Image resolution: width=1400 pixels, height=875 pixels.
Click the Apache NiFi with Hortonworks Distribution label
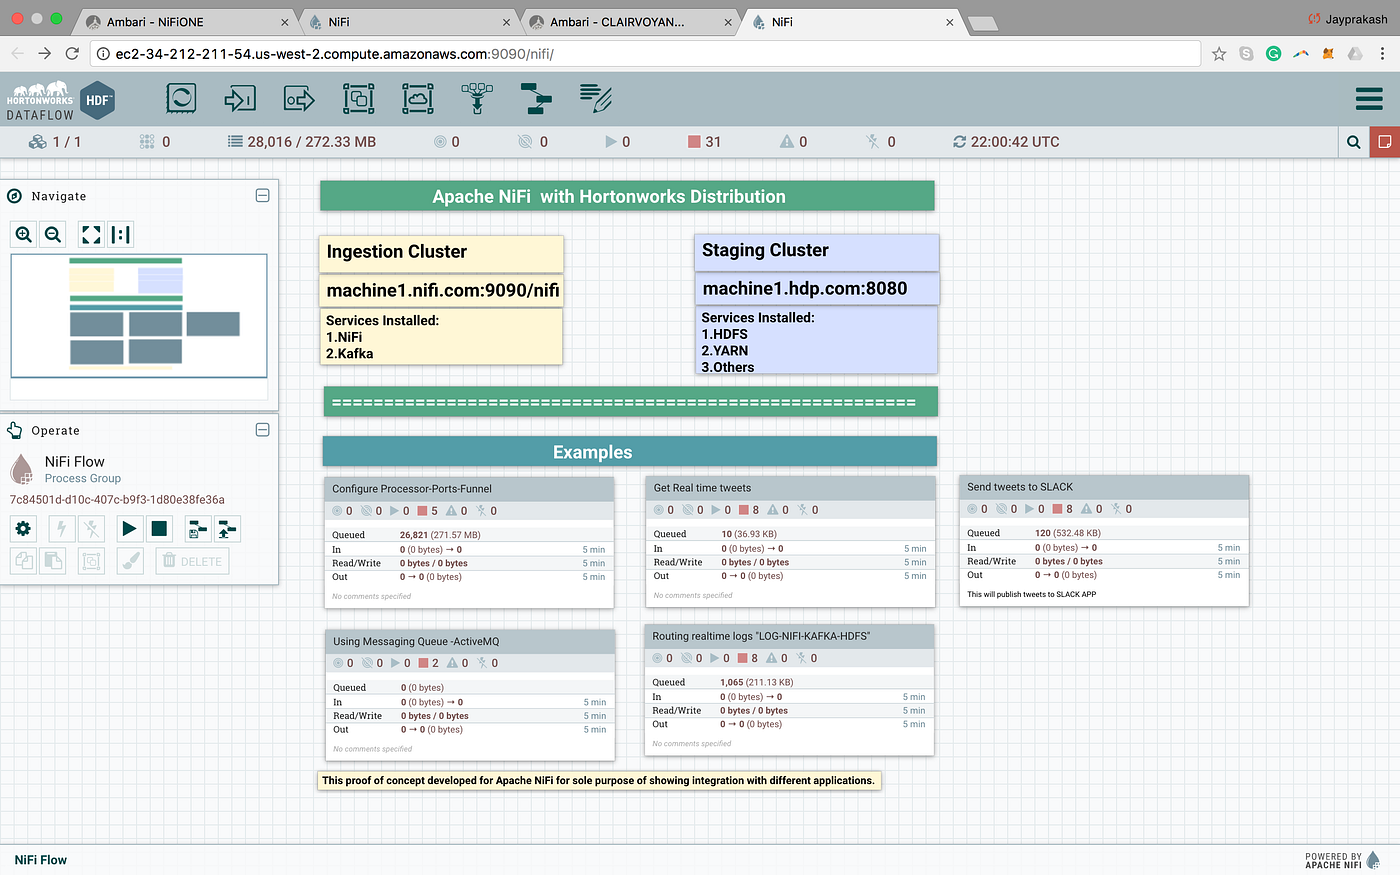[x=627, y=196]
